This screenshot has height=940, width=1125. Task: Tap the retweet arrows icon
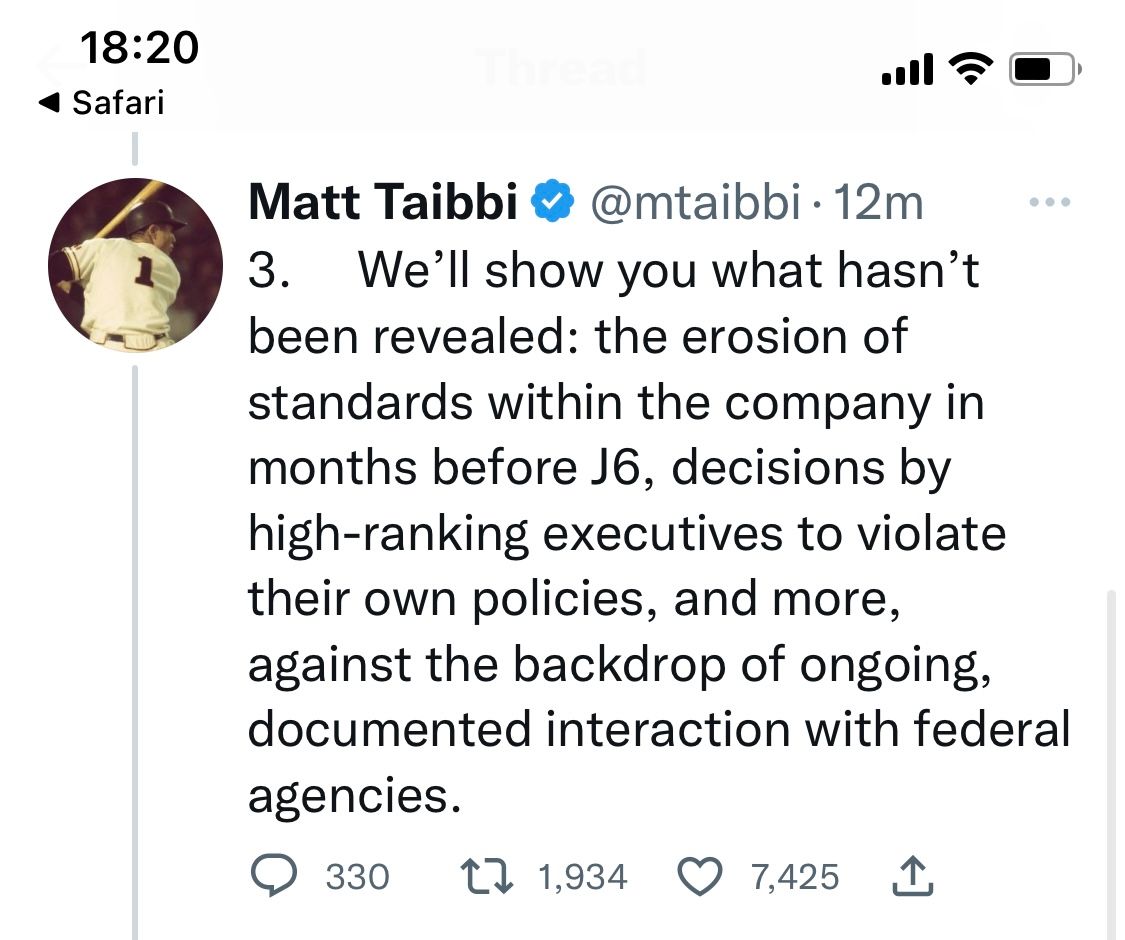pos(486,877)
